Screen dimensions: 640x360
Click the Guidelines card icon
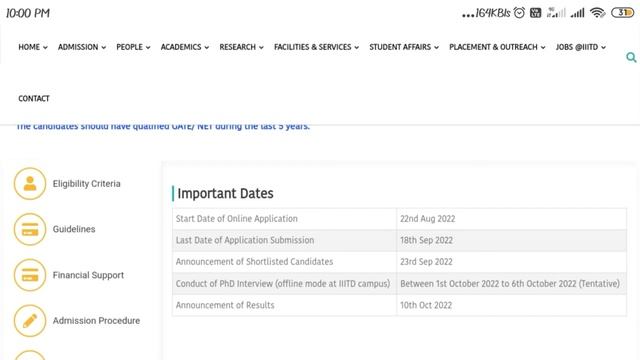[30, 229]
